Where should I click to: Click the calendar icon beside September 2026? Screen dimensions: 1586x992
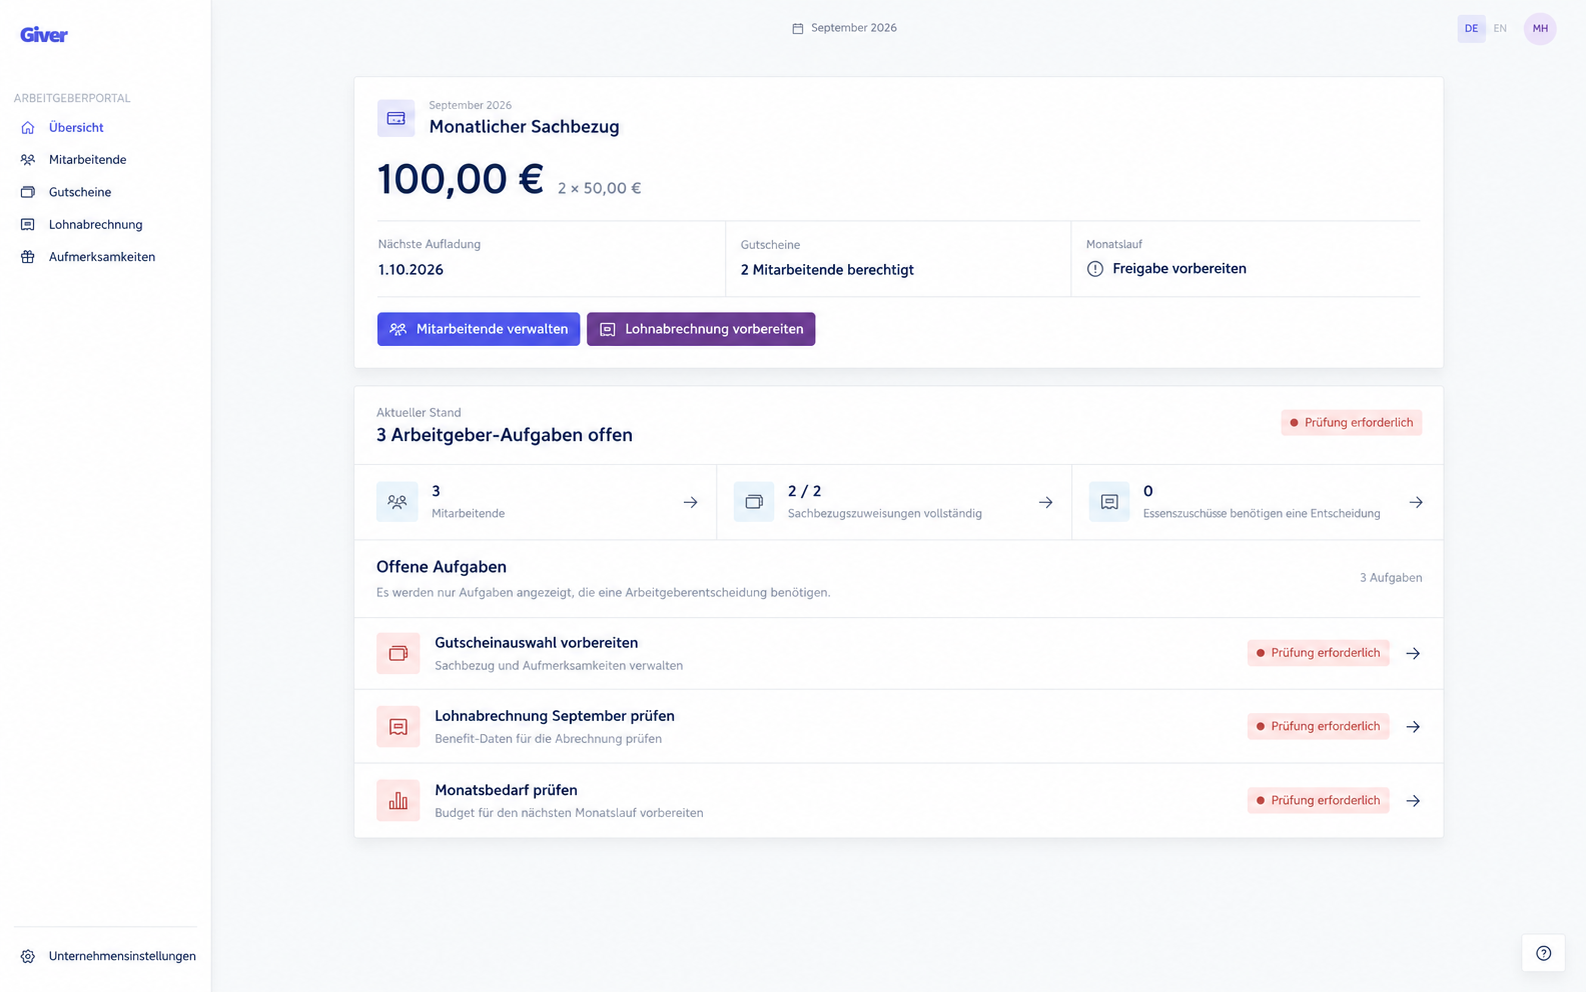pyautogui.click(x=797, y=28)
